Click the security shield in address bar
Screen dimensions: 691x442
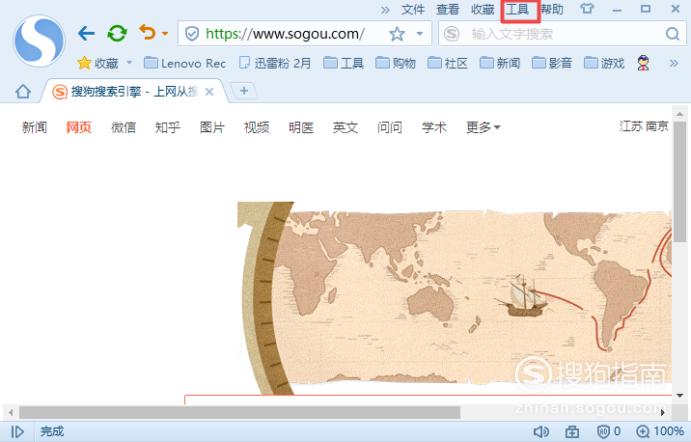192,33
